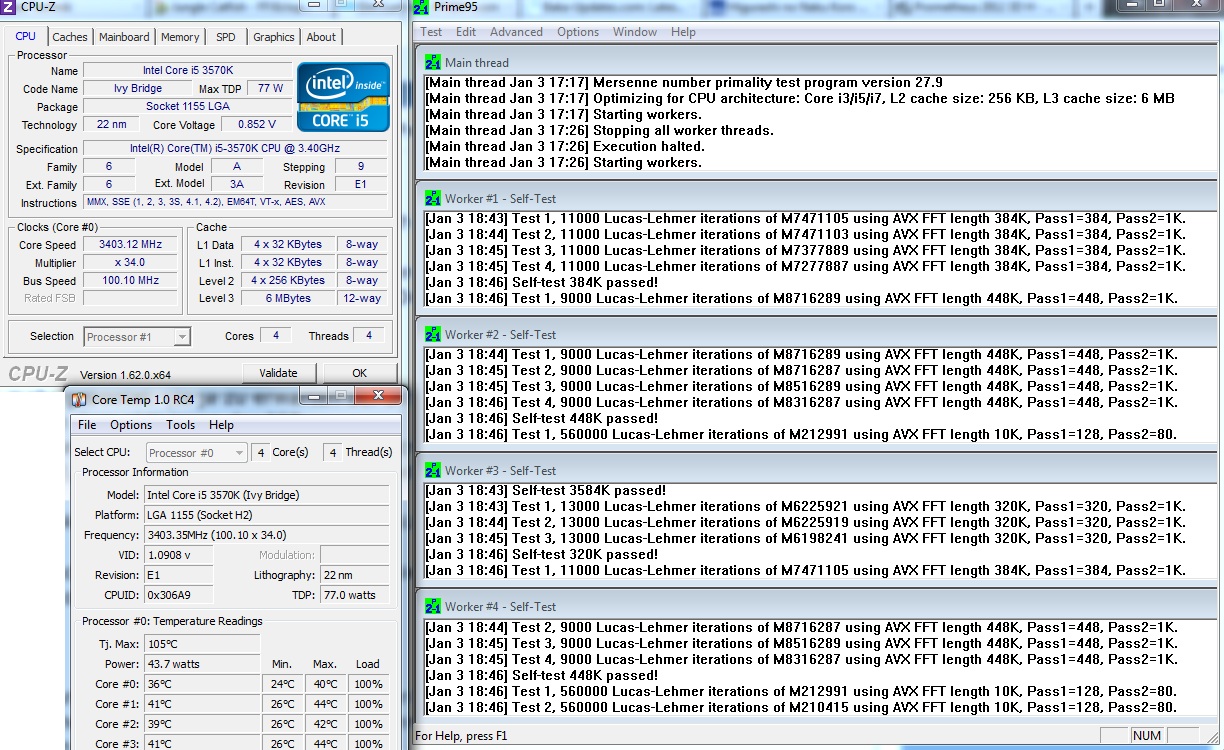Screen dimensions: 1224x750
Task: Switch to the CPU tab in CPU-Z
Action: click(25, 37)
